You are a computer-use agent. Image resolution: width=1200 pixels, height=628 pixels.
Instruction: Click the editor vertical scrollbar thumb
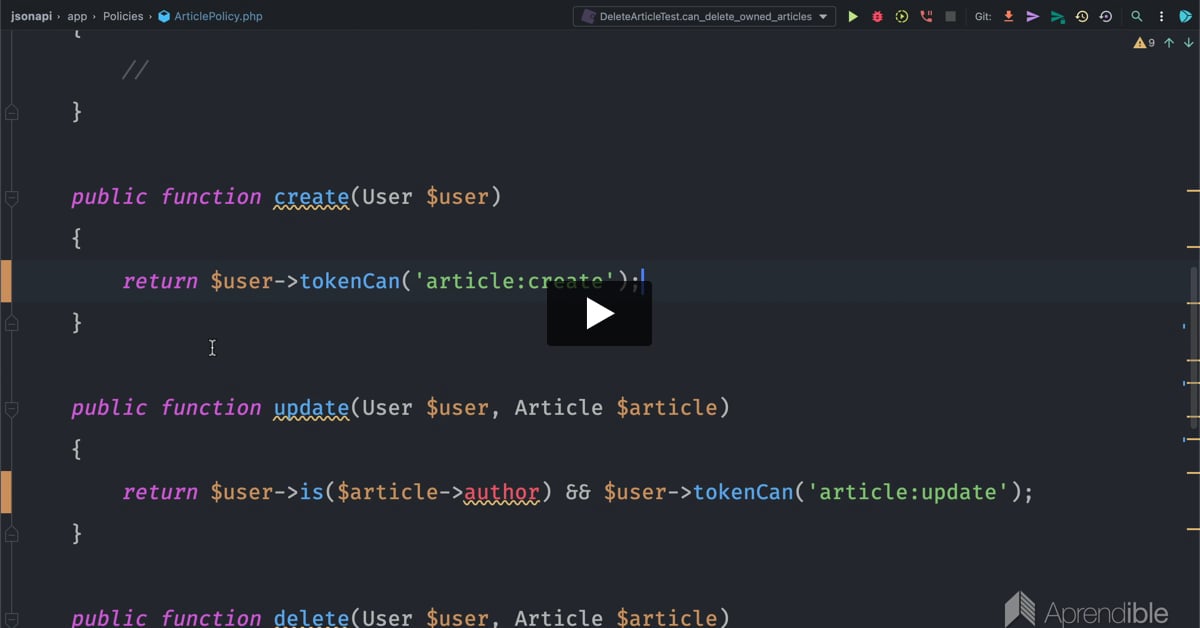coord(1192,347)
